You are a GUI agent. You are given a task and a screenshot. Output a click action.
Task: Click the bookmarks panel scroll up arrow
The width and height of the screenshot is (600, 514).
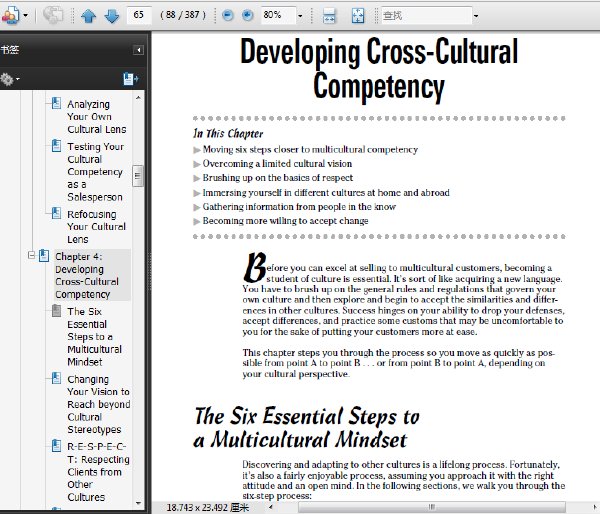coord(138,98)
